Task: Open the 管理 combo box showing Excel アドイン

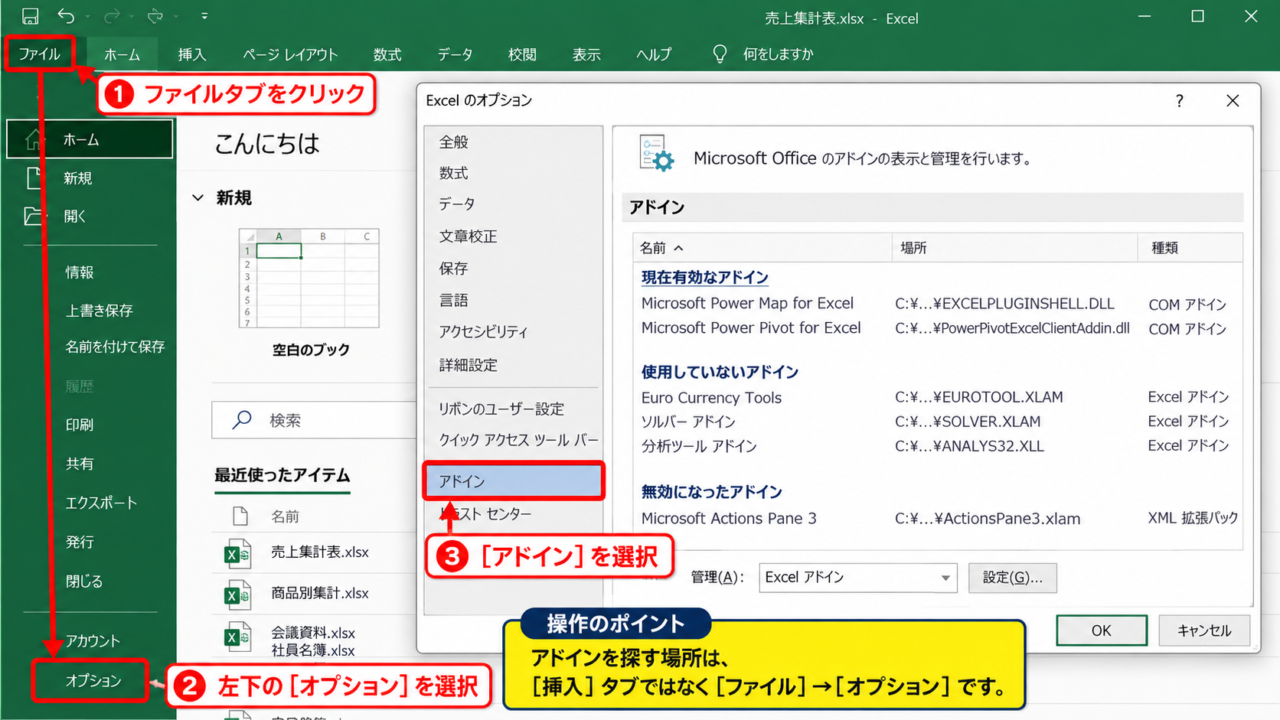Action: point(859,577)
